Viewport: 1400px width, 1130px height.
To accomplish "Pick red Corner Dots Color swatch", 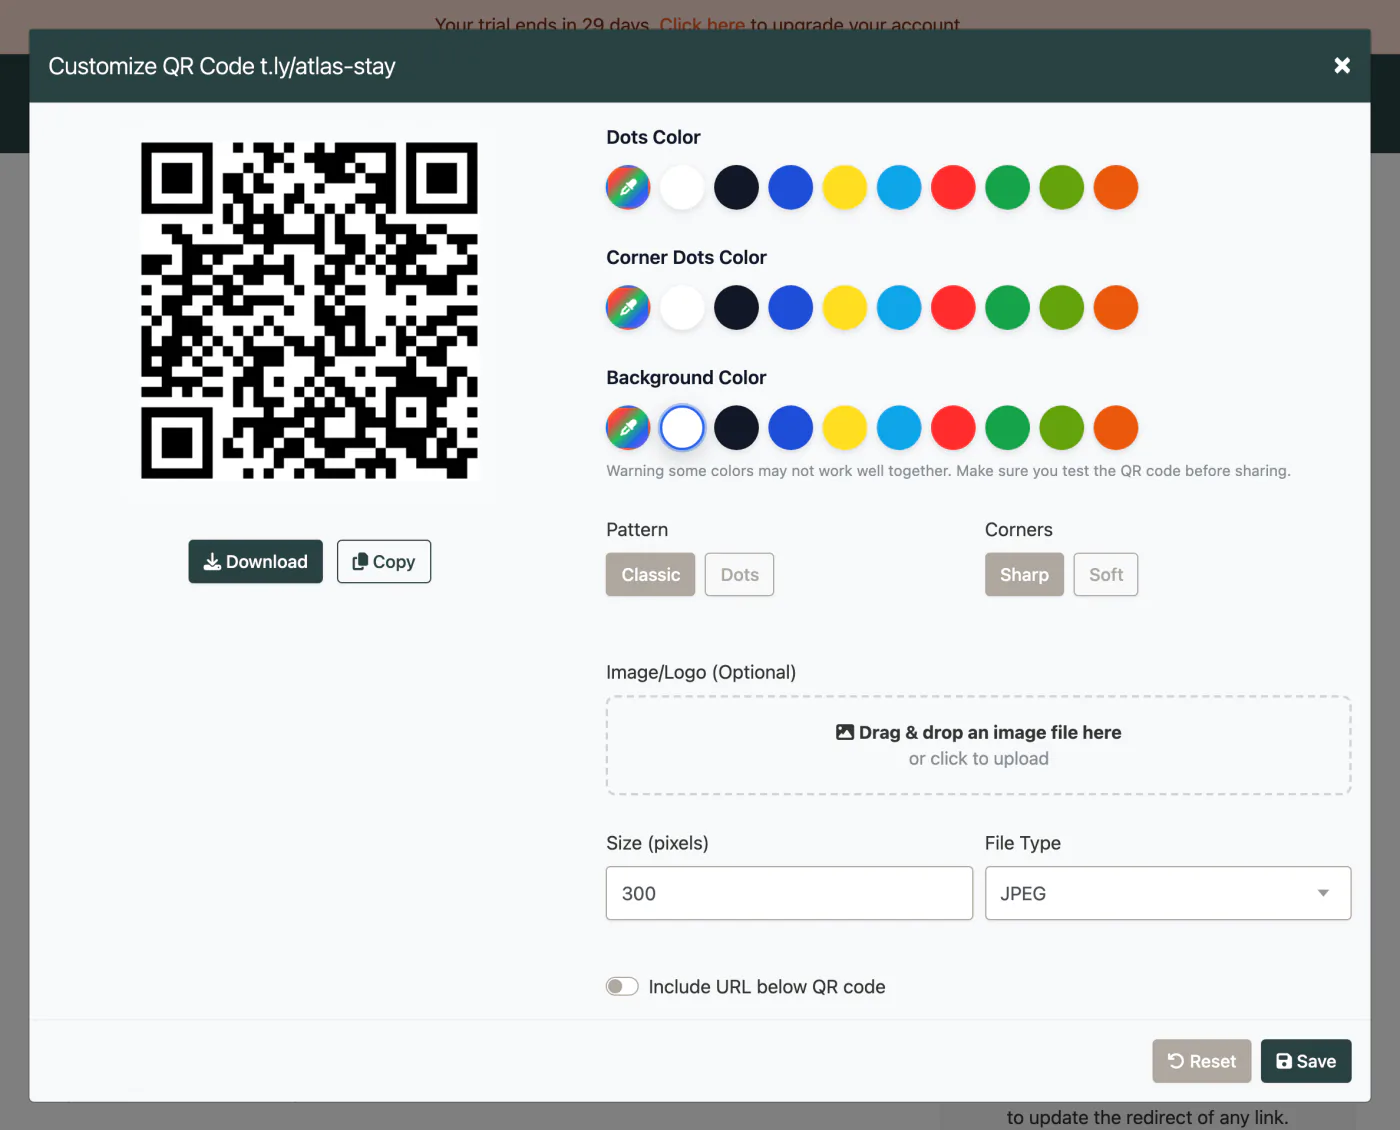I will [953, 308].
